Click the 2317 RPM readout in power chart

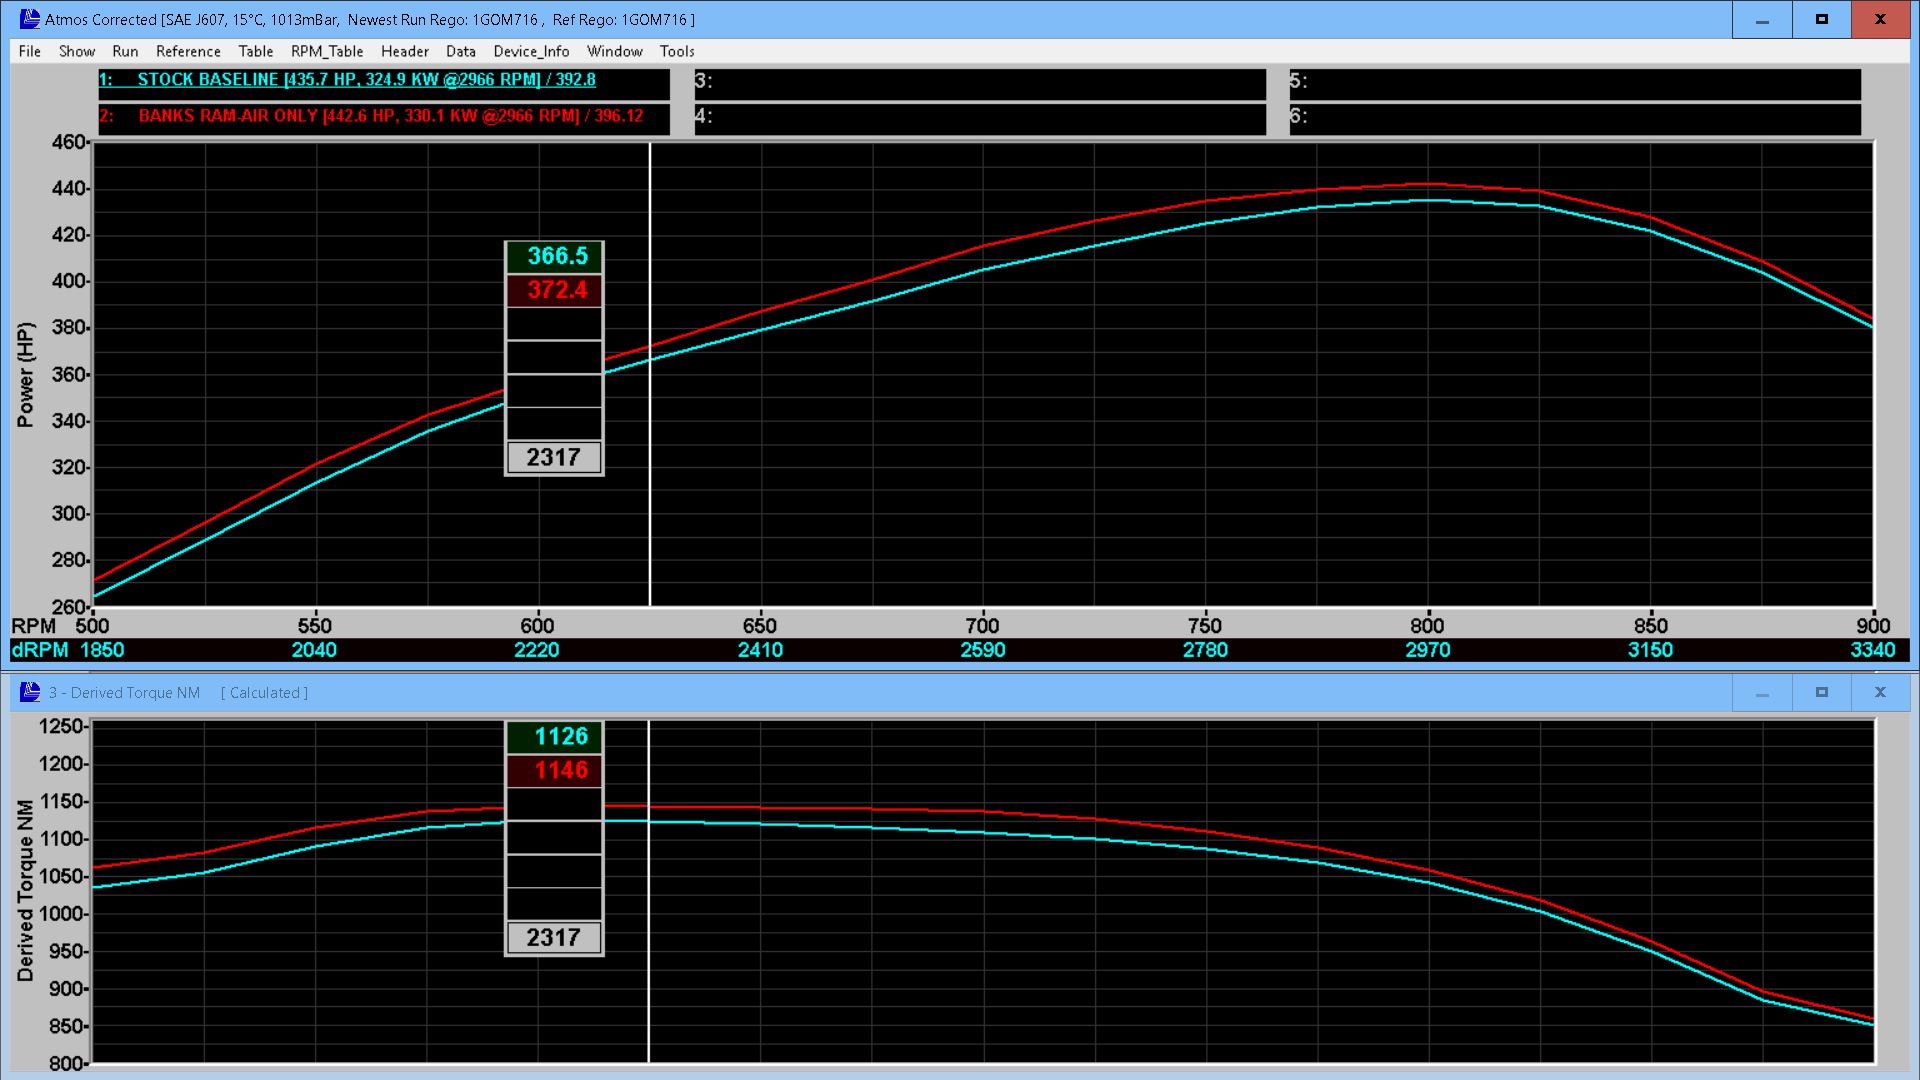tap(554, 457)
